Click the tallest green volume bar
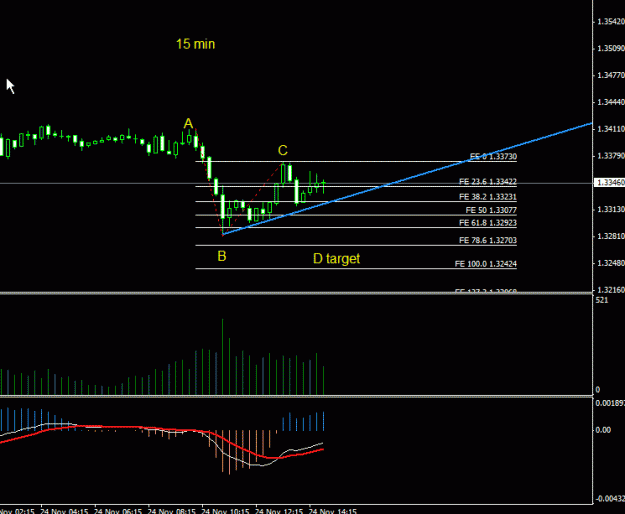The width and height of the screenshot is (625, 514). click(222, 357)
